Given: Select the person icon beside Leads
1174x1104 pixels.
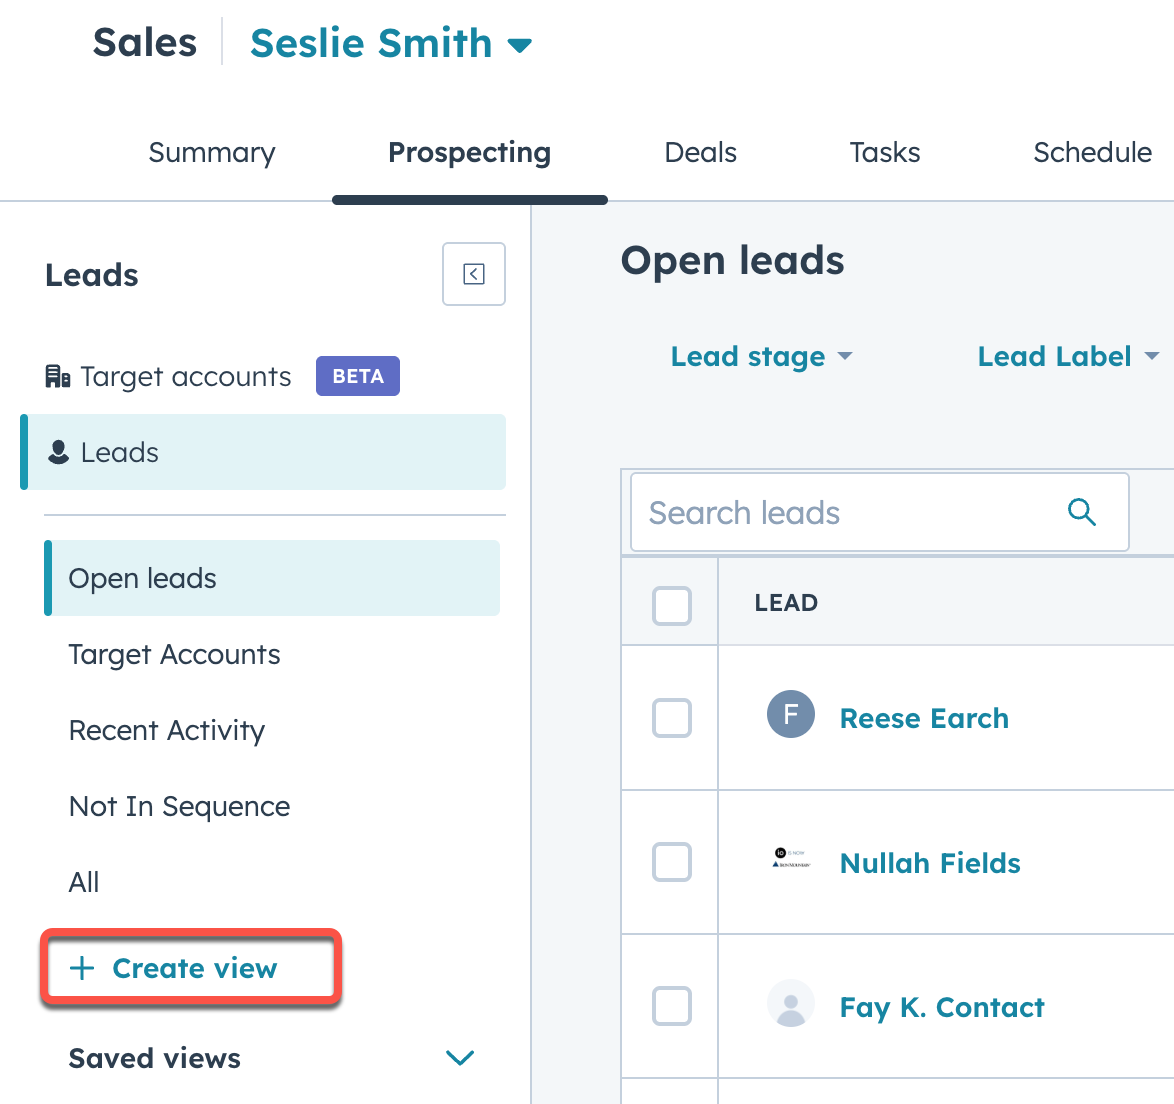Looking at the screenshot, I should tap(57, 452).
